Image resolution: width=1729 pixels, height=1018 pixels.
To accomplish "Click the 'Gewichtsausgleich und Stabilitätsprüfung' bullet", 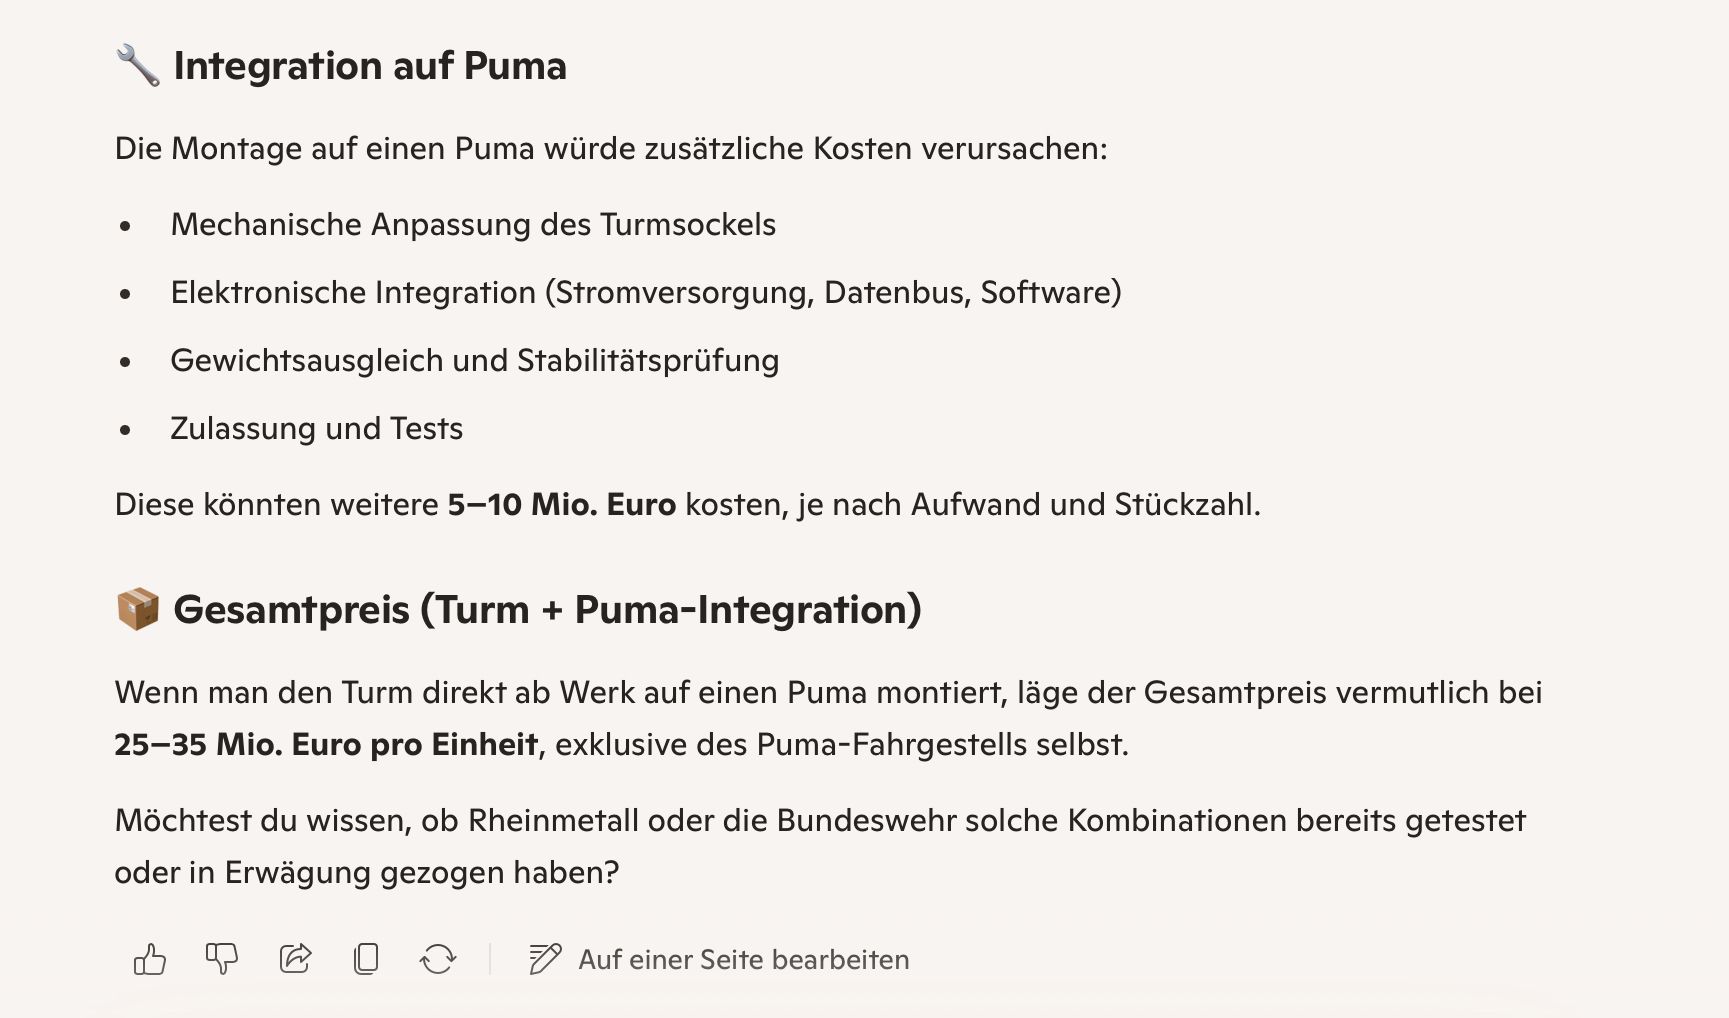I will 474,361.
